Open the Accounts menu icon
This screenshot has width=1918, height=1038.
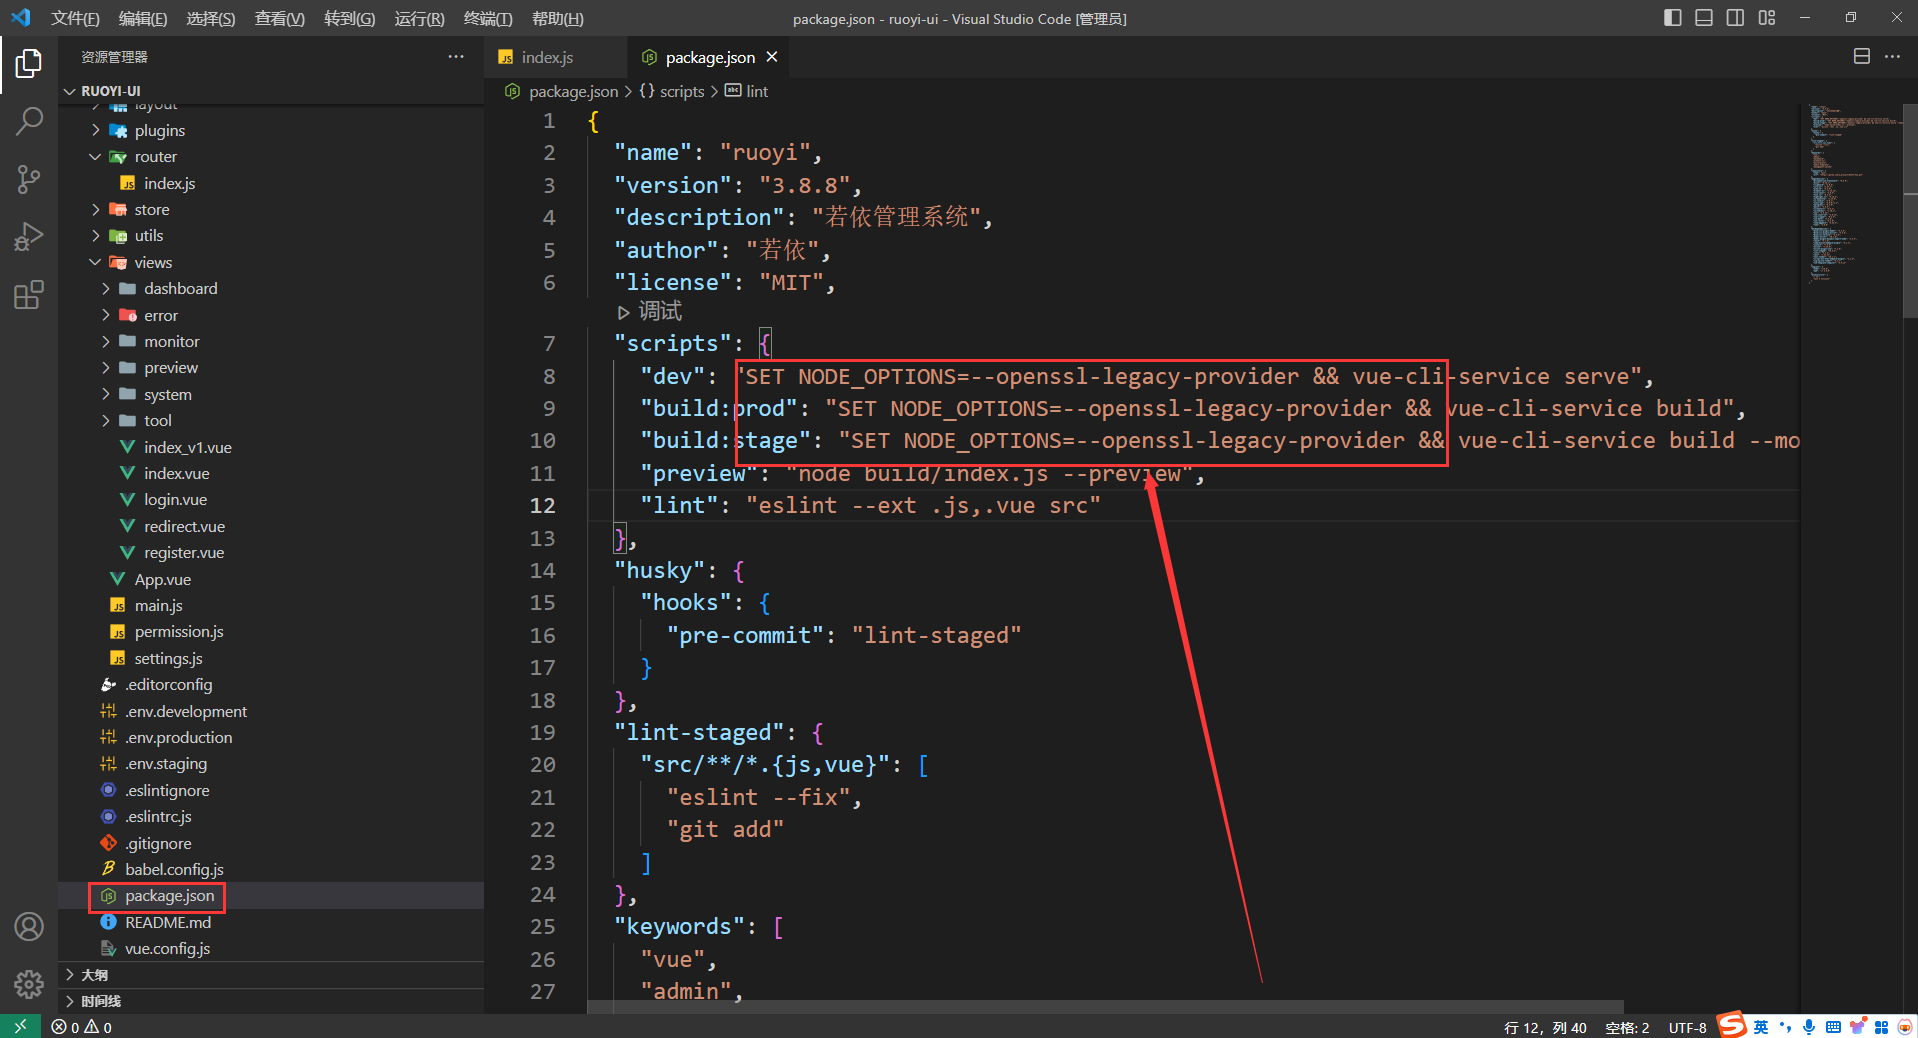(29, 927)
